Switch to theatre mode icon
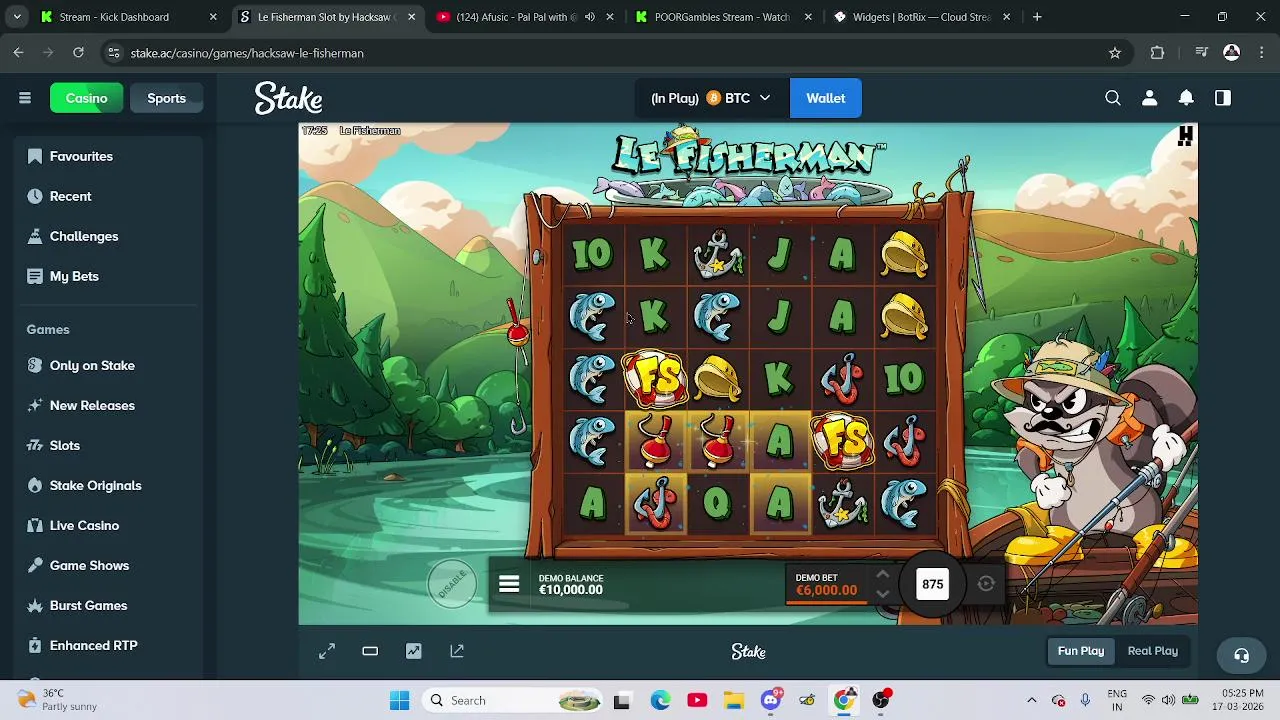The image size is (1280, 720). (370, 651)
